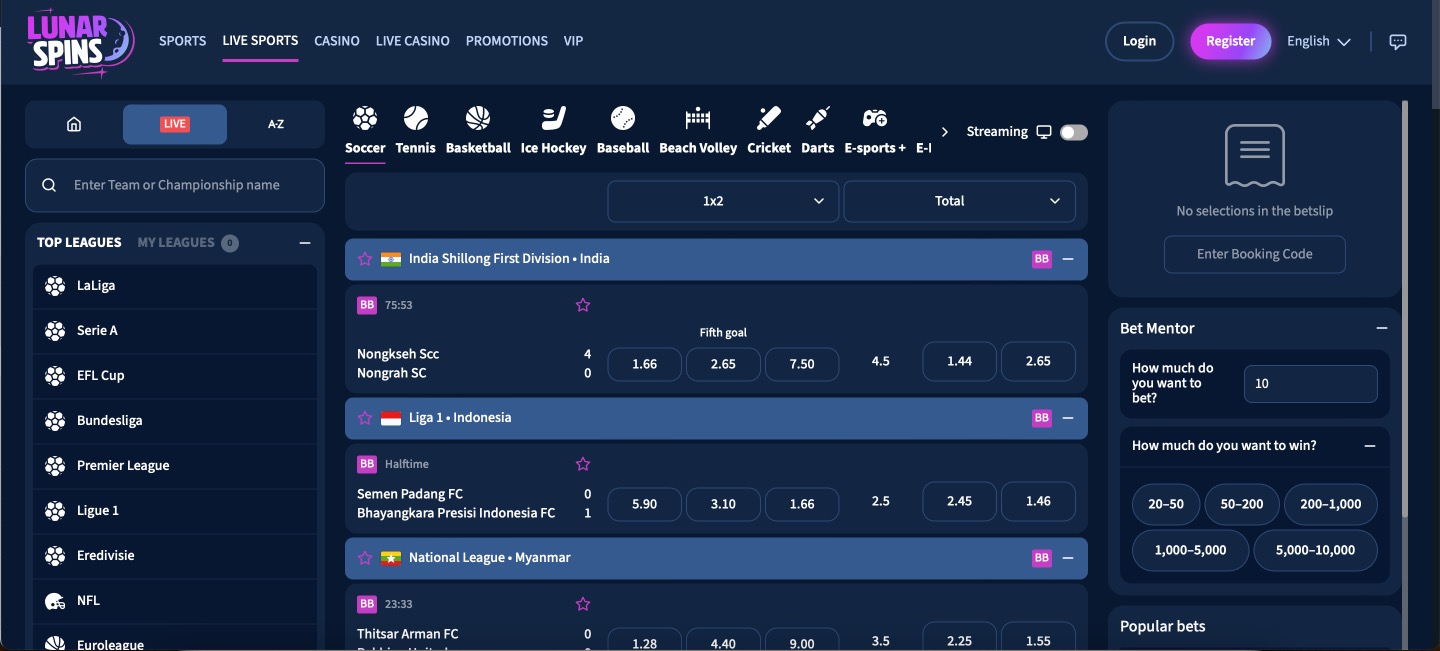Image resolution: width=1440 pixels, height=651 pixels.
Task: Open the Total market dropdown
Action: pos(959,201)
